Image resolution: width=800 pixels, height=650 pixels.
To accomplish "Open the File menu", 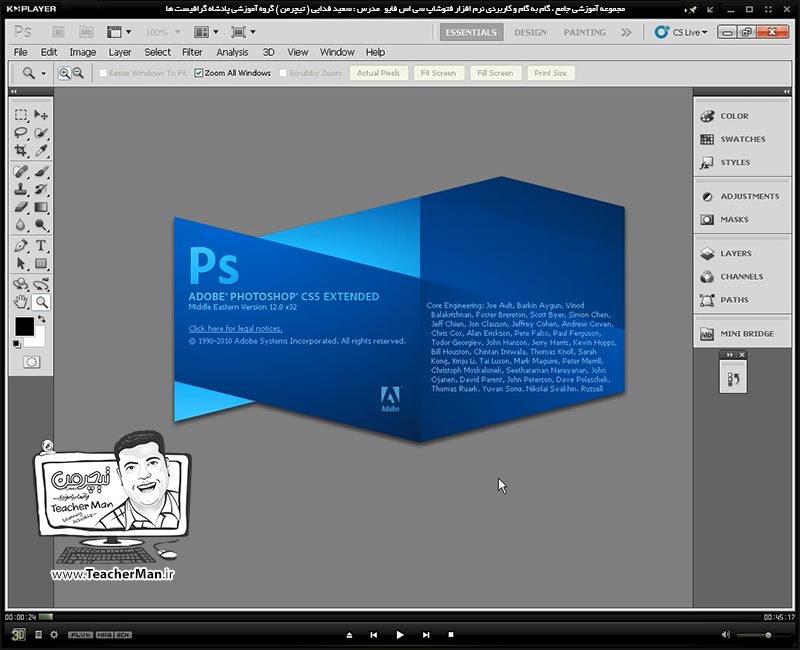I will 20,52.
